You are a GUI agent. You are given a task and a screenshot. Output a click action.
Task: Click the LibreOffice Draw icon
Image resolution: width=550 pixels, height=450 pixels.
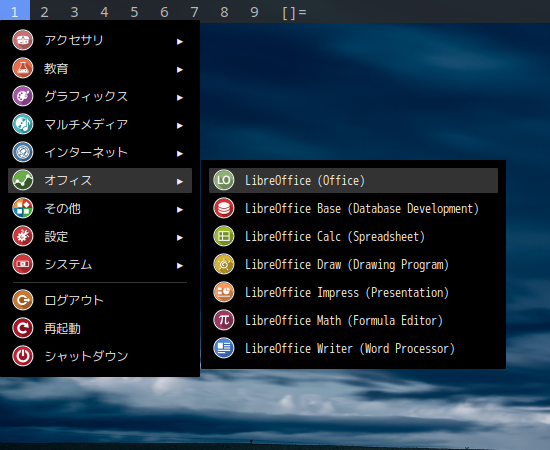pyautogui.click(x=224, y=264)
